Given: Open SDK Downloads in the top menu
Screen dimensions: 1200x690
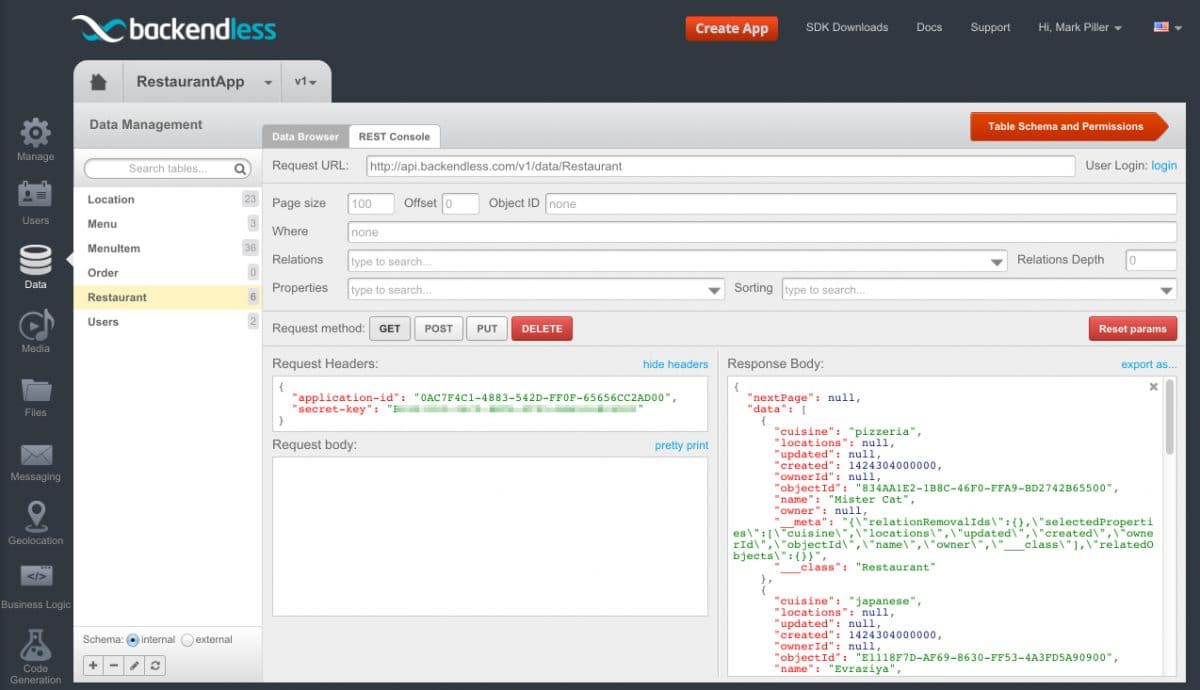Looking at the screenshot, I should (847, 28).
